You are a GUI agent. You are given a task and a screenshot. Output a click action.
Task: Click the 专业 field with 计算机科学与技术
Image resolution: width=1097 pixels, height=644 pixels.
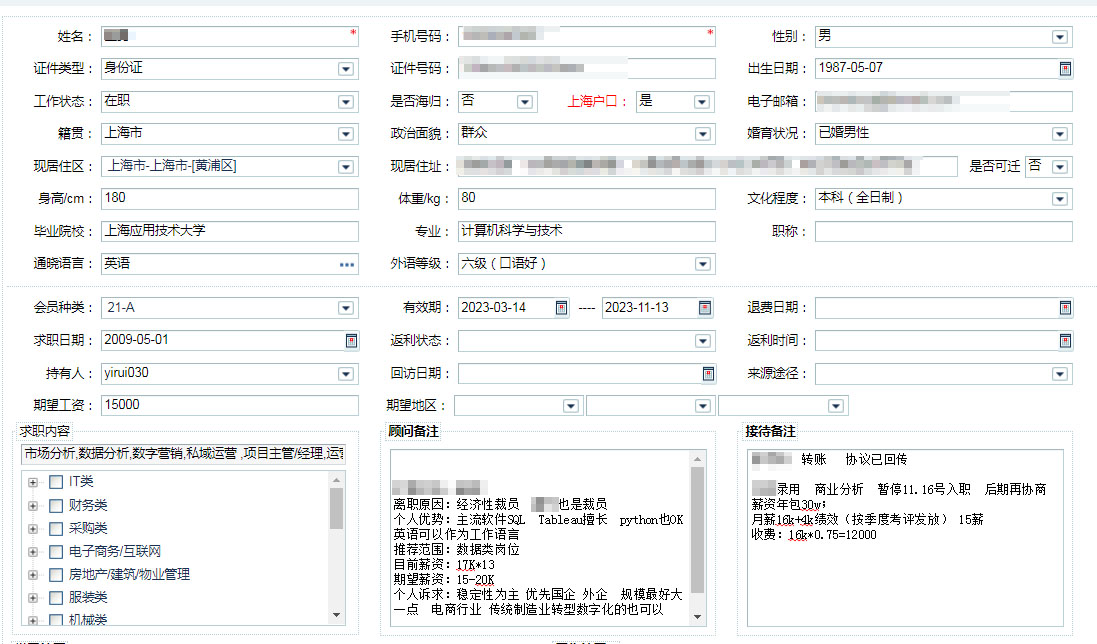point(586,231)
